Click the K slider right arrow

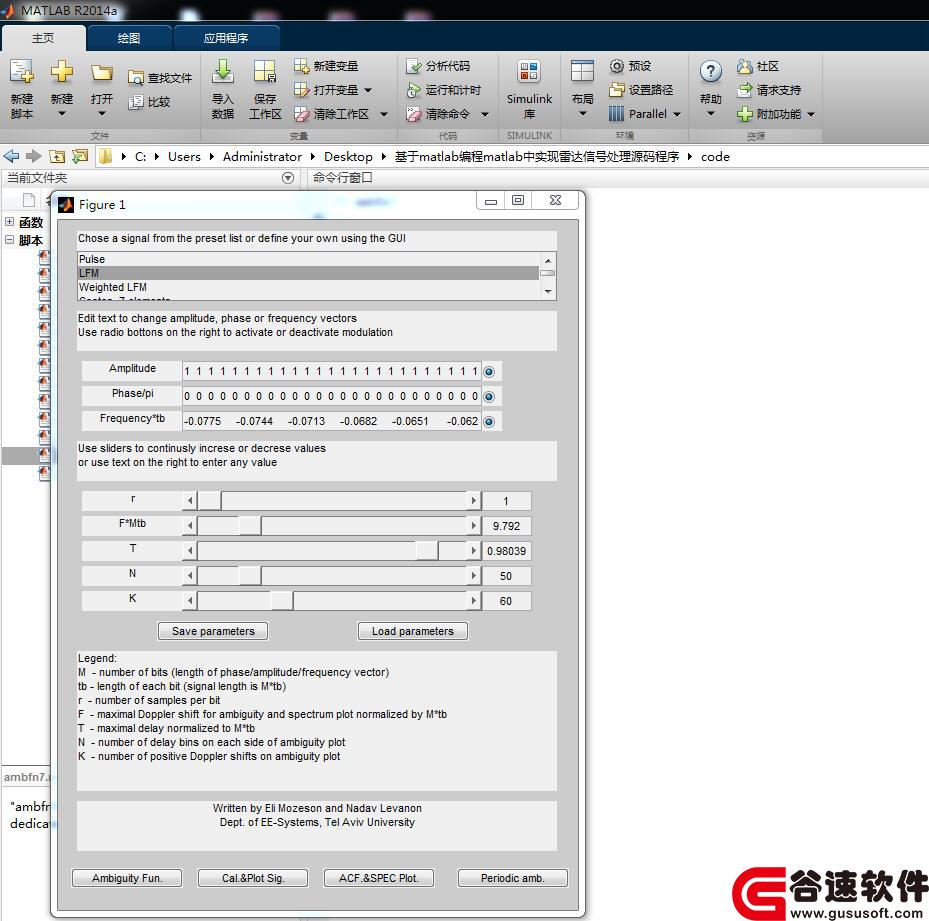point(473,600)
